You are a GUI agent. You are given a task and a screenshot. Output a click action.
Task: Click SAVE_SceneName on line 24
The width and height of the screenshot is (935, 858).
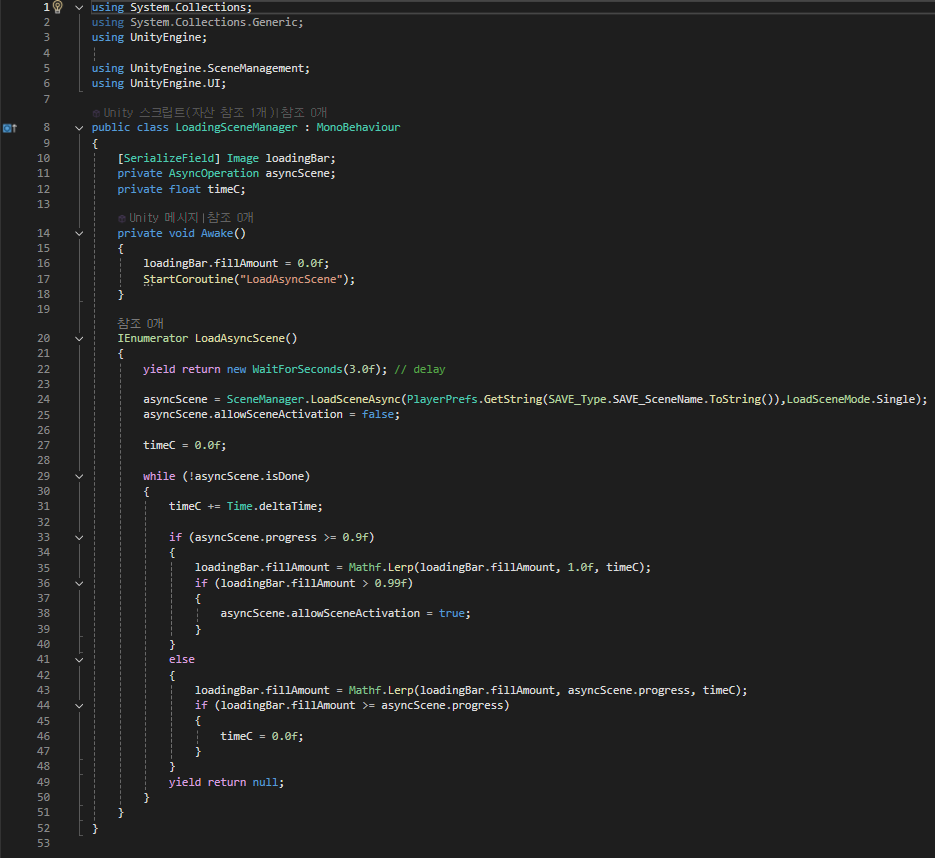click(658, 399)
